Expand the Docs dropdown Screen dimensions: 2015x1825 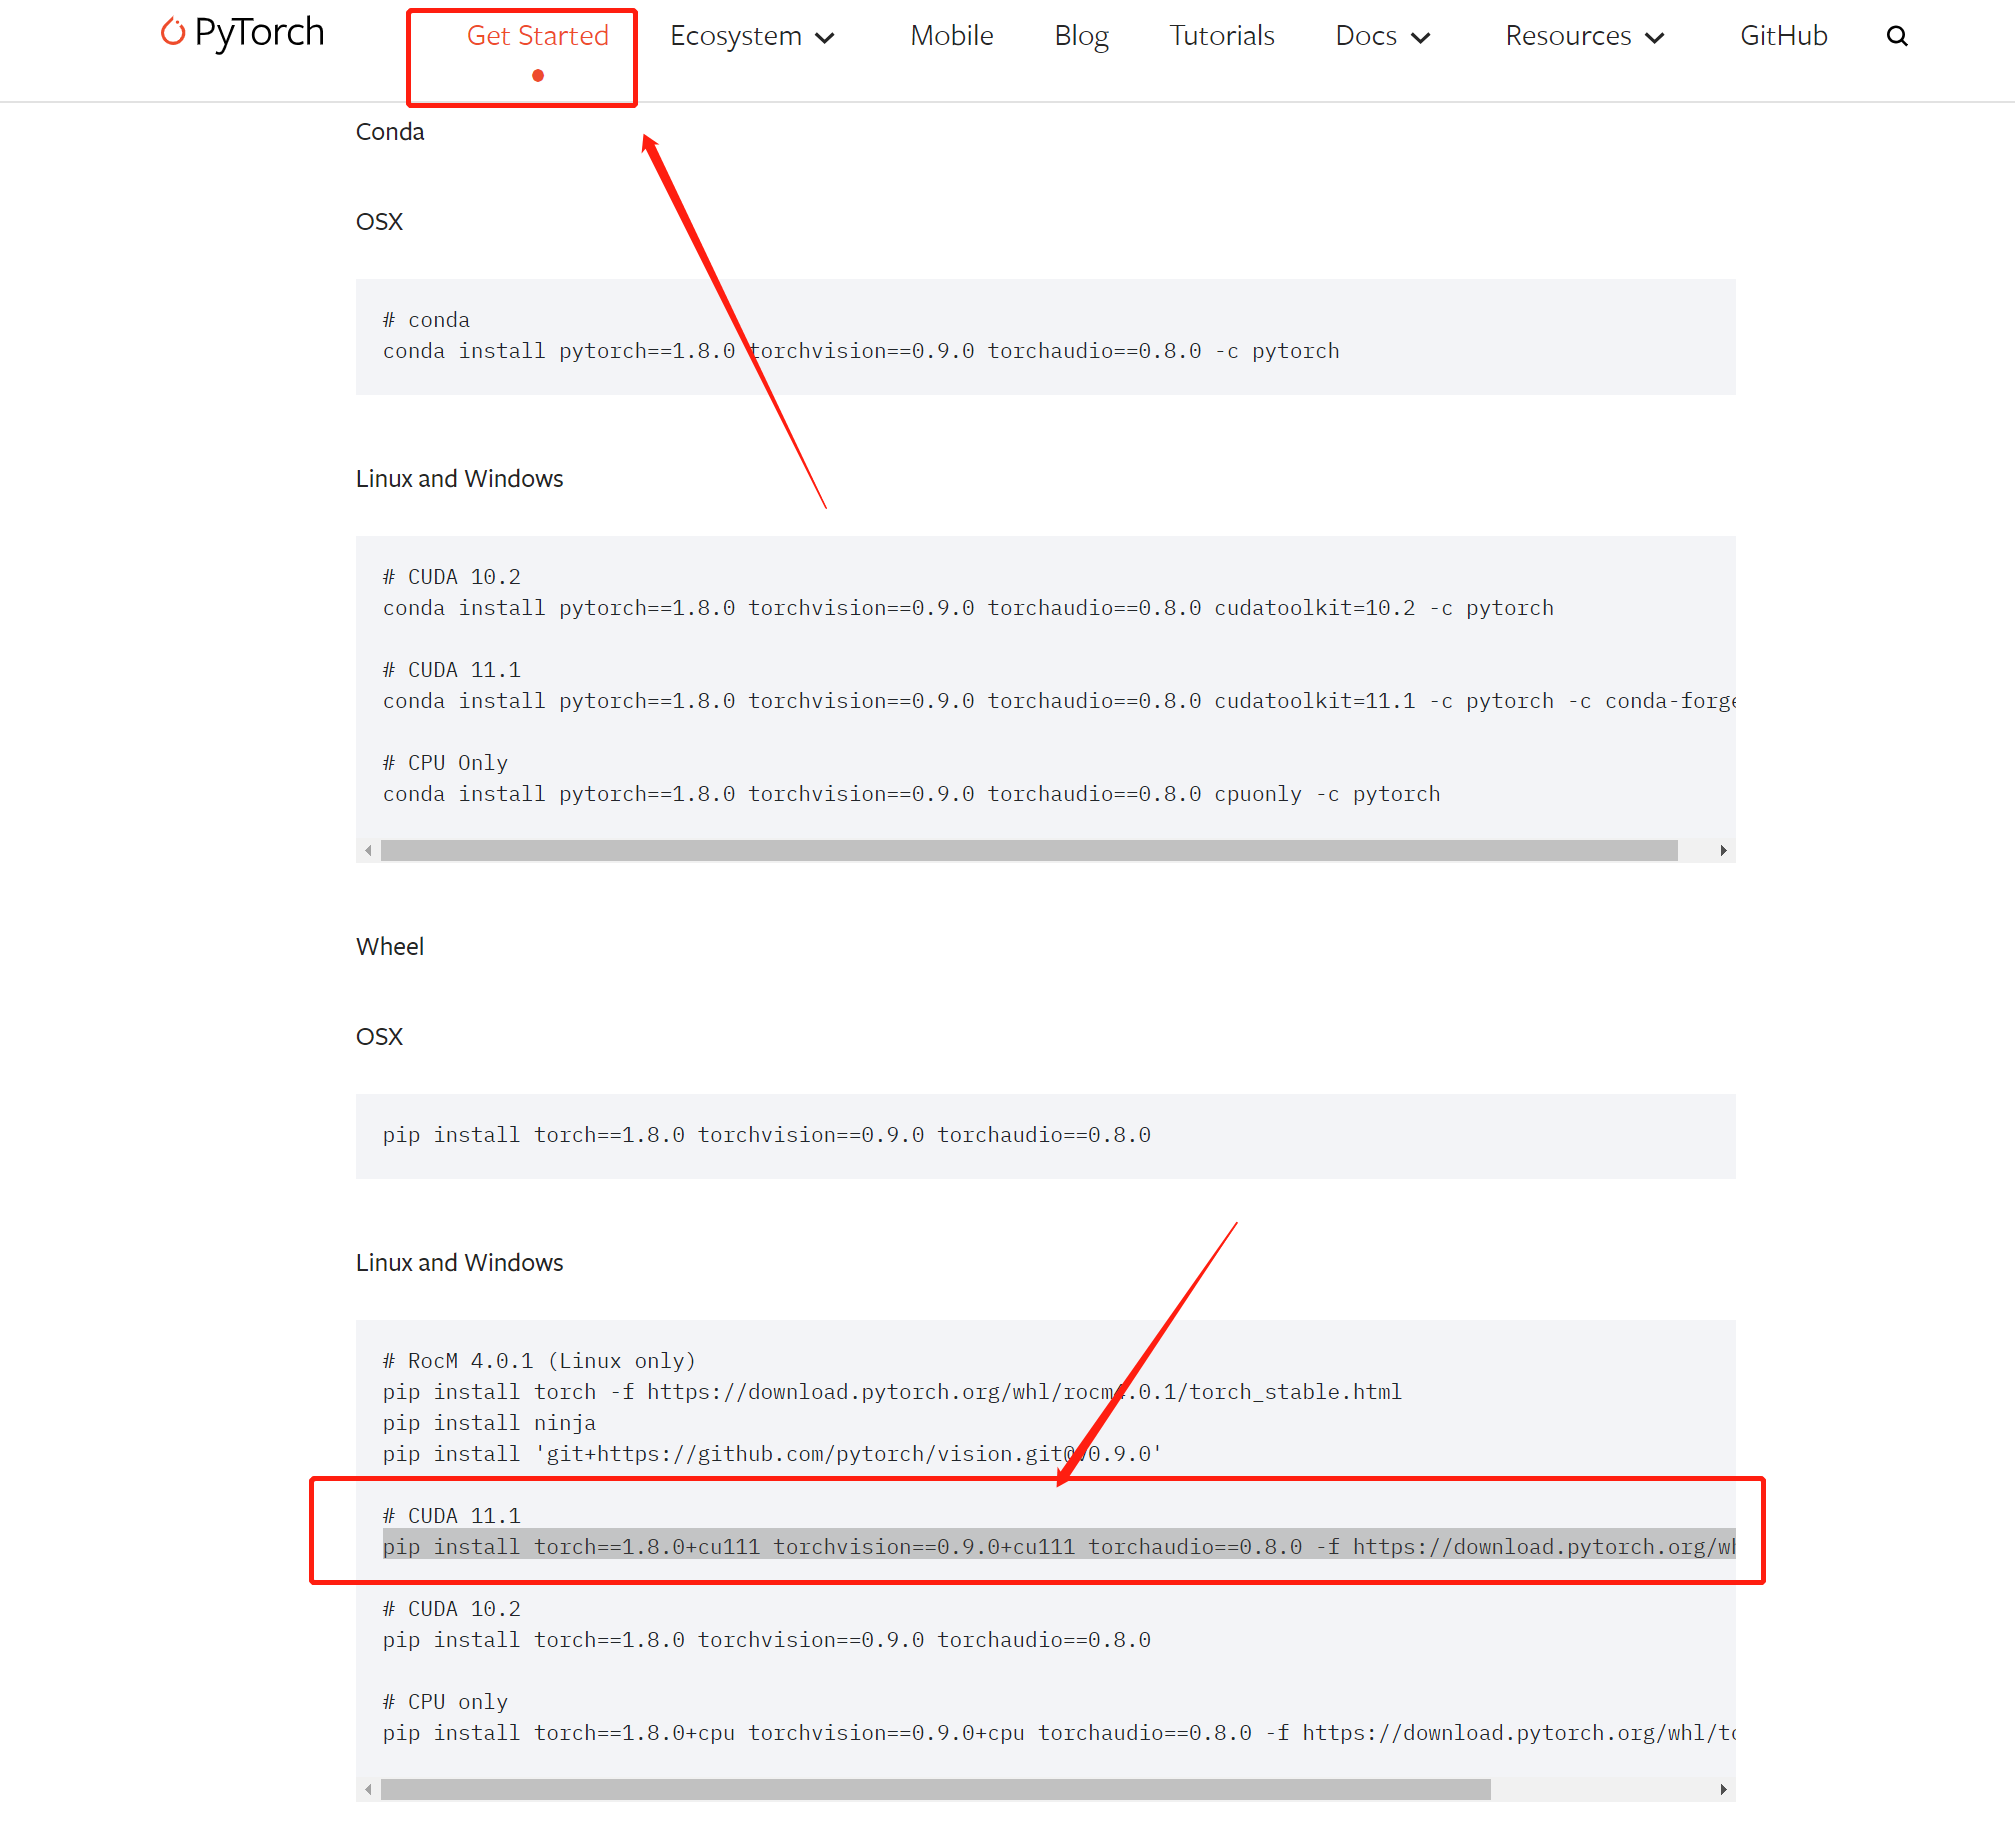point(1383,36)
